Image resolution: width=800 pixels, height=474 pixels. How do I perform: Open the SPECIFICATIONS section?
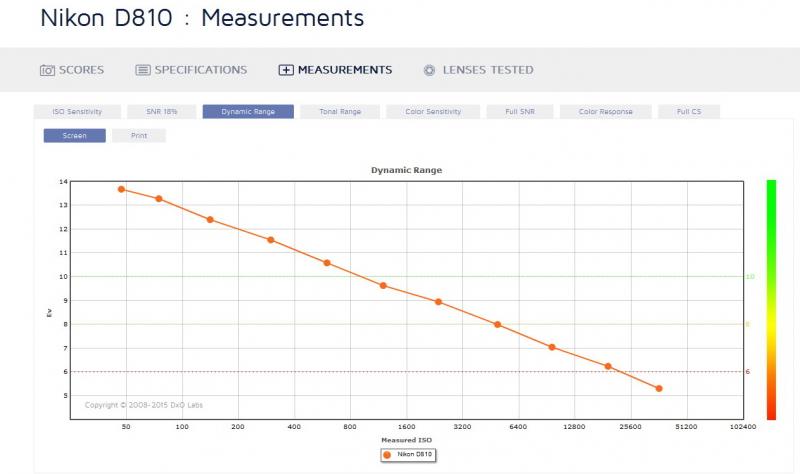click(x=201, y=70)
